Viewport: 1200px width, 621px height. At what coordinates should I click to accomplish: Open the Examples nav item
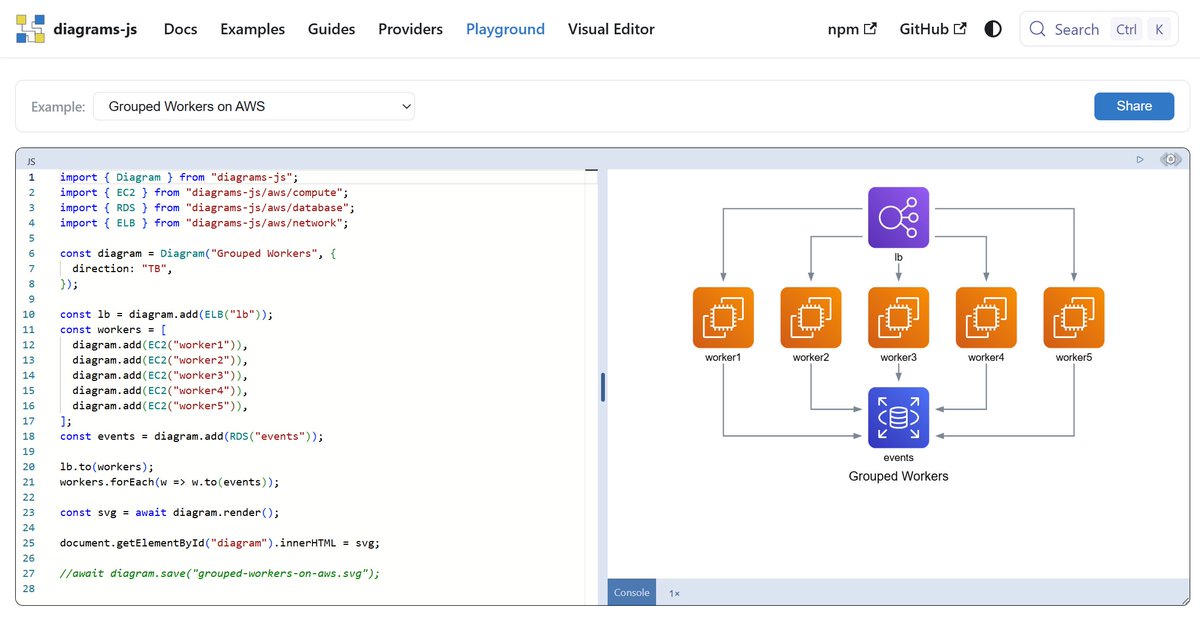pos(252,29)
